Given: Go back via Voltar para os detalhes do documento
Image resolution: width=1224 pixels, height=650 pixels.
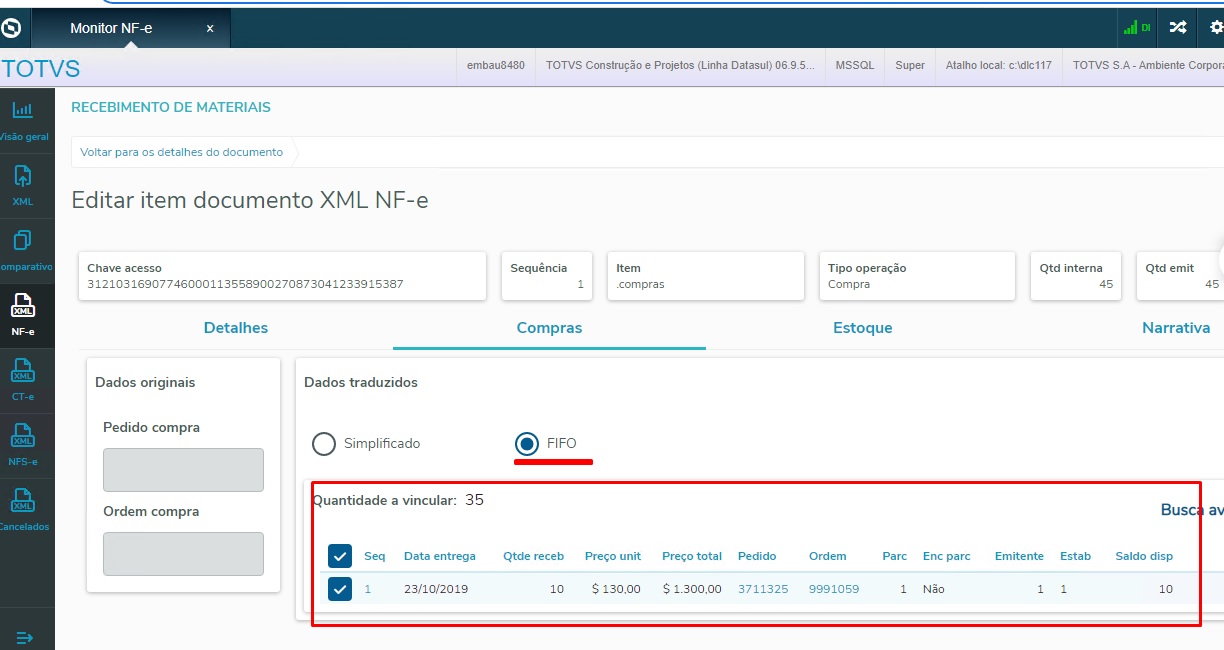Looking at the screenshot, I should click(x=181, y=152).
